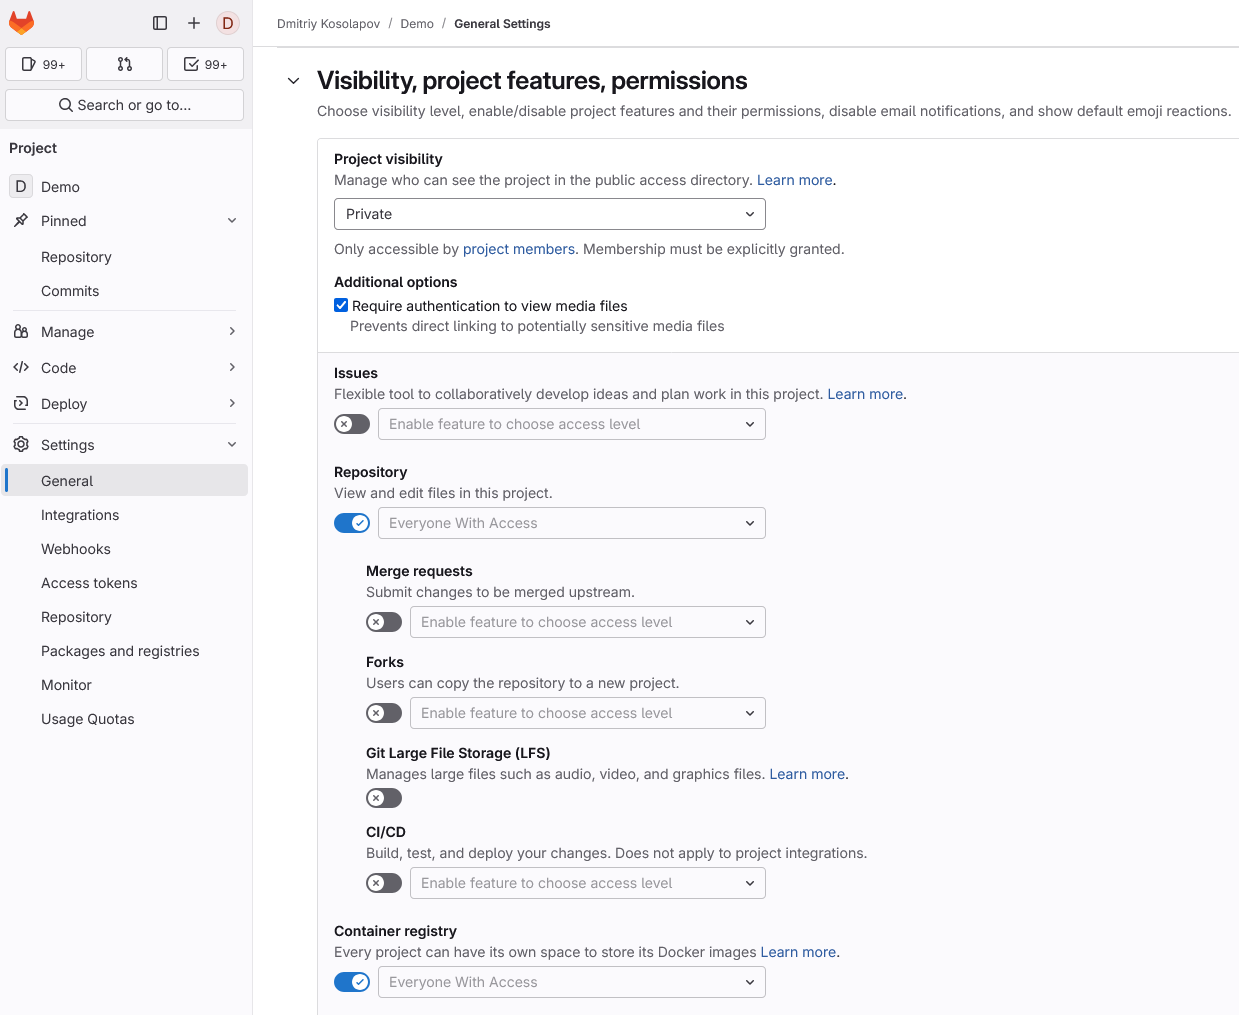Viewport: 1239px width, 1015px height.
Task: Open the Webhooks settings page
Action: click(x=76, y=549)
